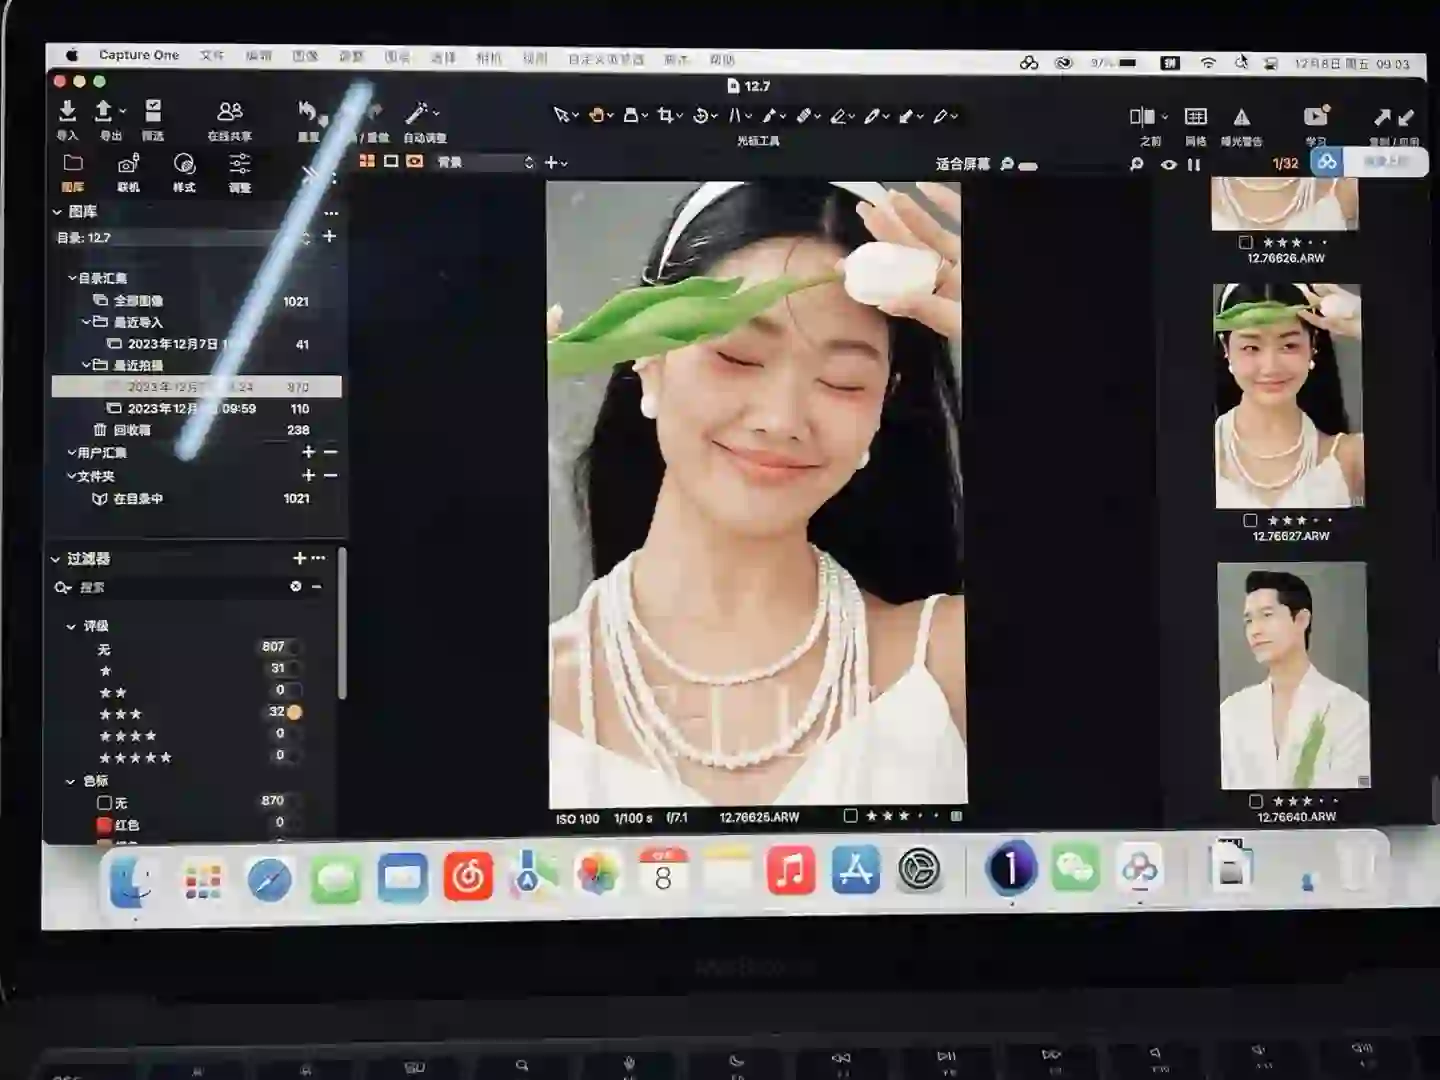Select the eraser mask tool
Image resolution: width=1440 pixels, height=1080 pixels.
[x=838, y=117]
